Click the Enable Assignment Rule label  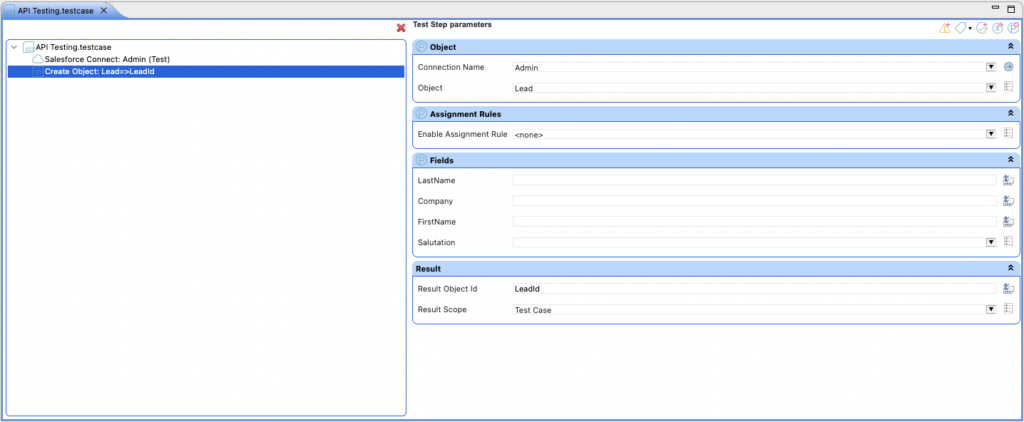[x=462, y=134]
